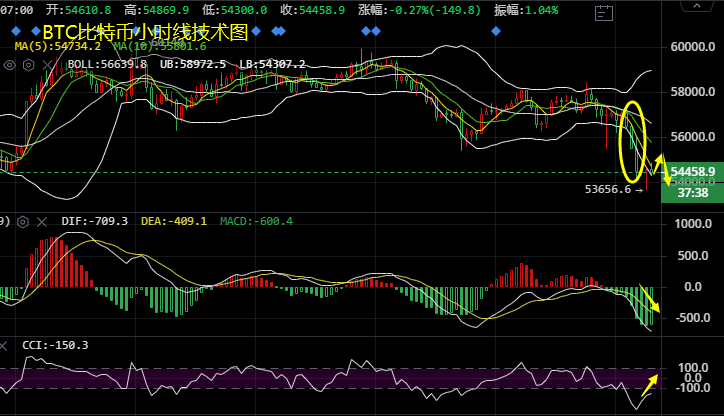Select the MA(10) green legend label
The width and height of the screenshot is (724, 416).
[160, 47]
